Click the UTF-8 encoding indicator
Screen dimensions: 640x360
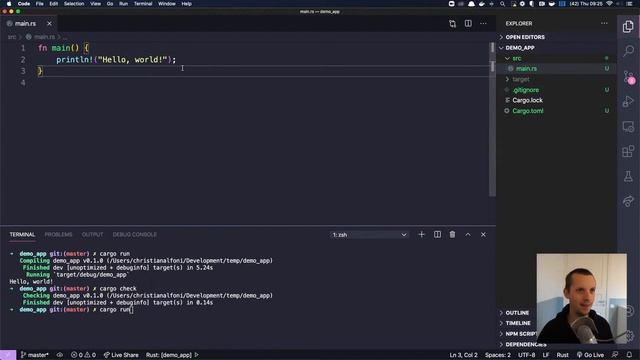point(527,355)
